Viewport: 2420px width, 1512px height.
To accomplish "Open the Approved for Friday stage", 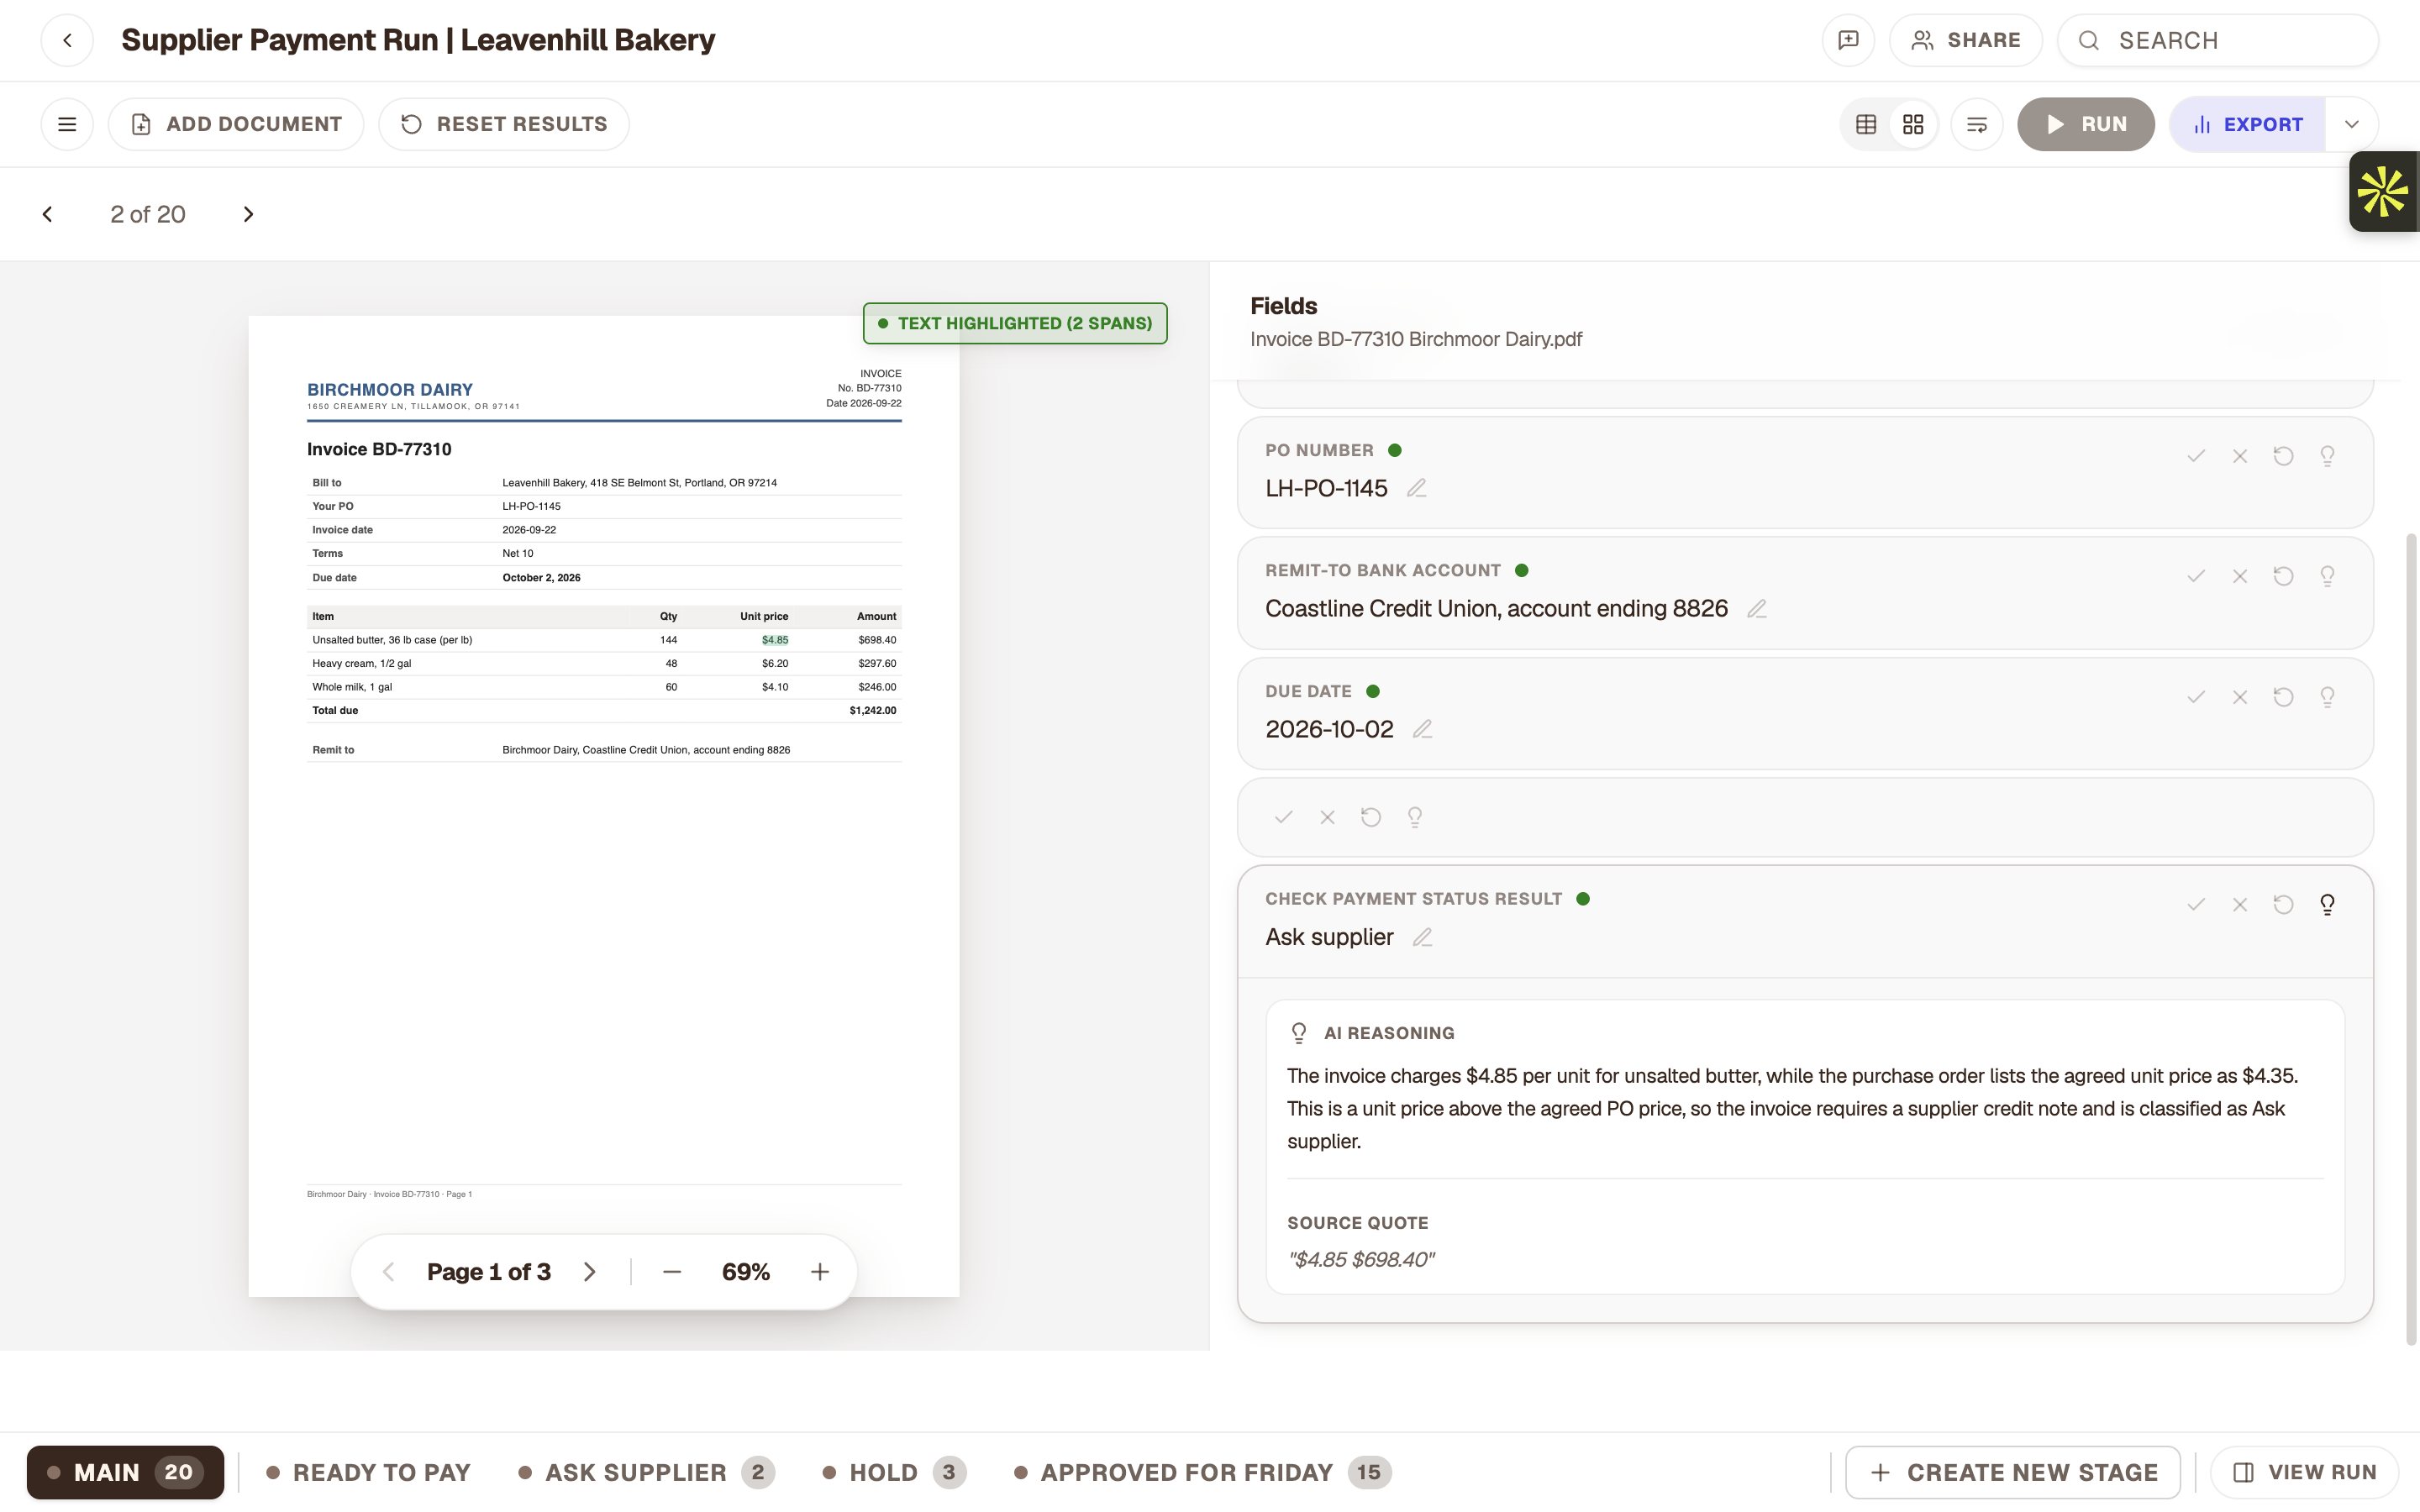I will click(x=1203, y=1472).
